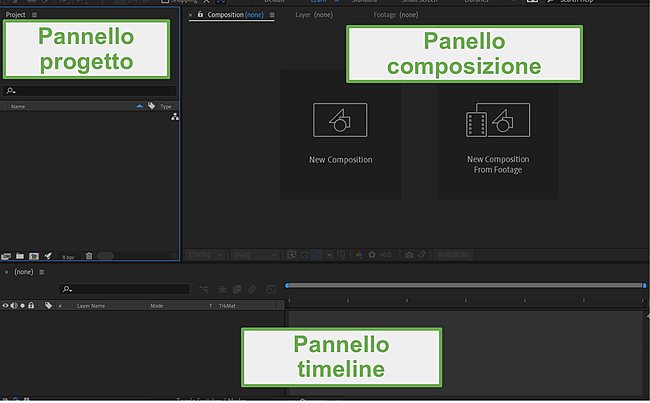Click the 0:00:00:00 preview time

[453, 255]
